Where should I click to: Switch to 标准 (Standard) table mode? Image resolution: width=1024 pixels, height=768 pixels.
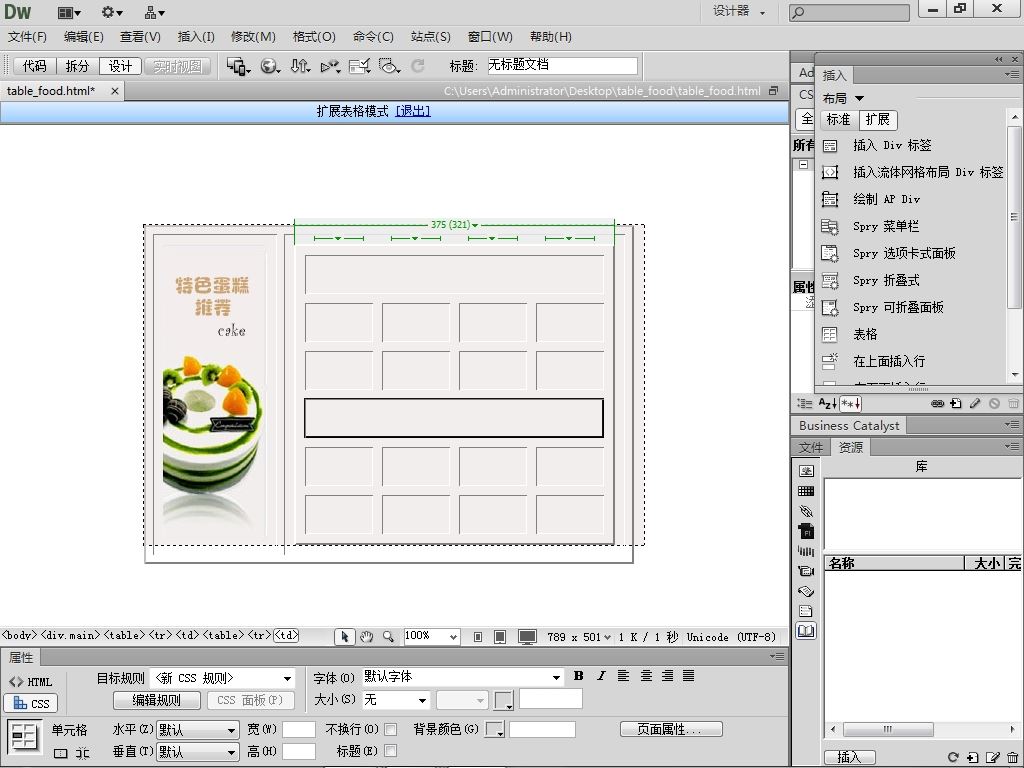[838, 120]
